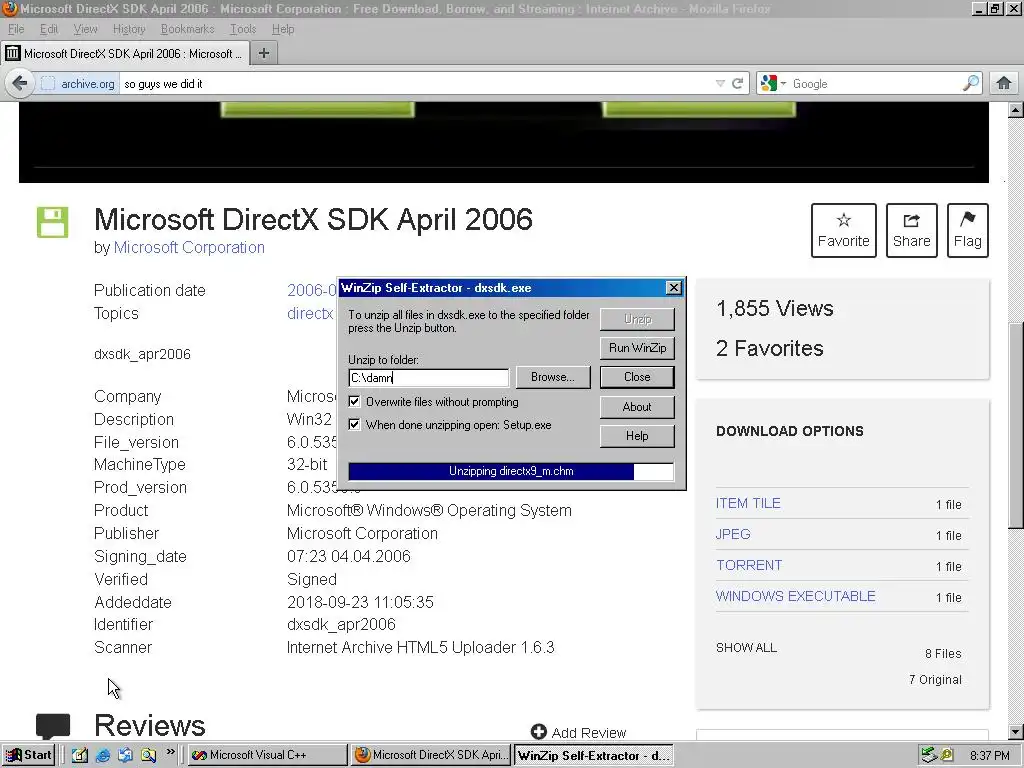Click the unzipping progress bar
The image size is (1024, 768).
(x=511, y=472)
